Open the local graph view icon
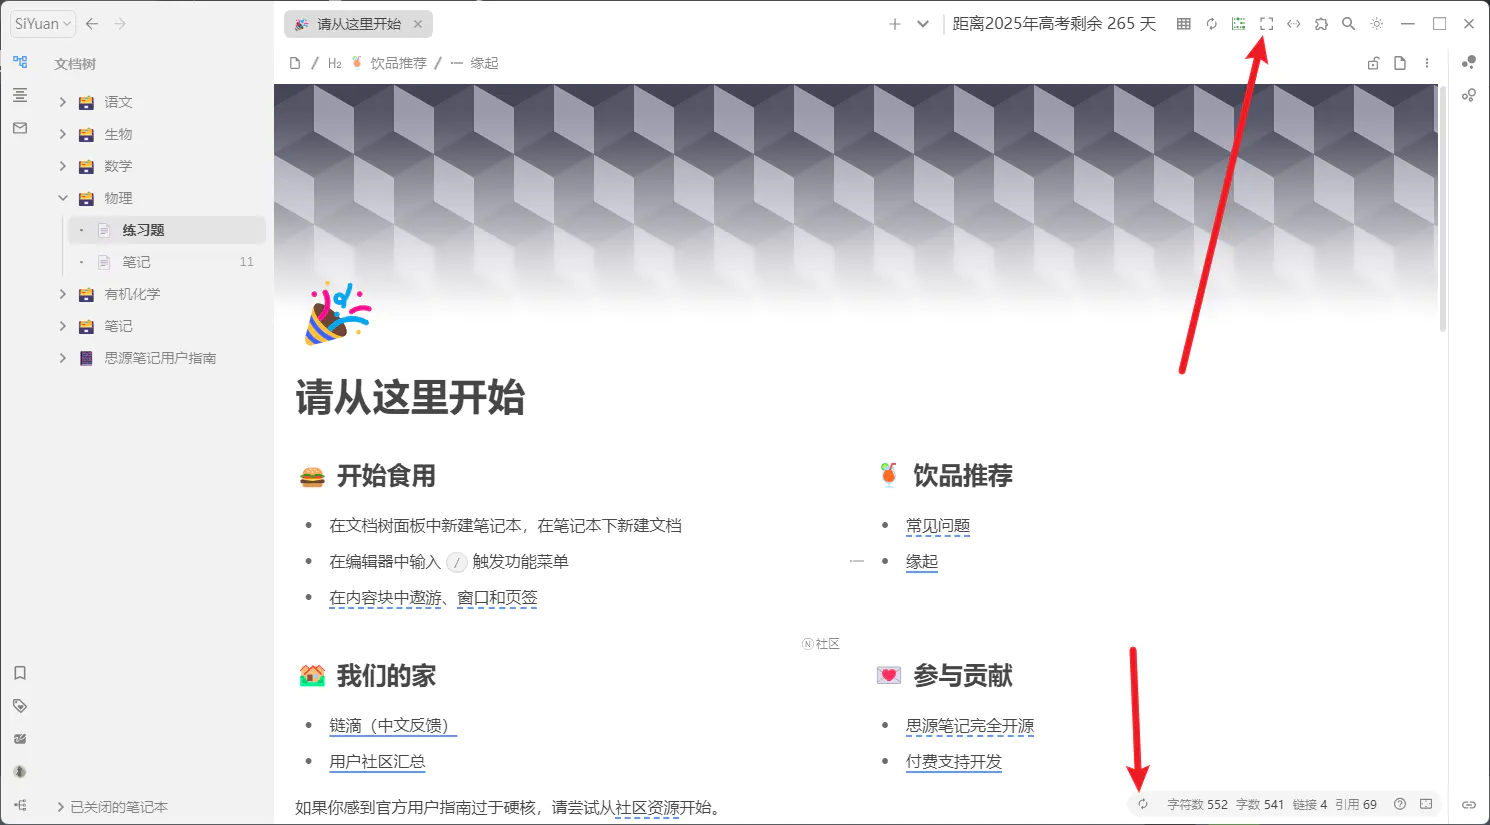This screenshot has width=1490, height=825. pyautogui.click(x=1469, y=95)
